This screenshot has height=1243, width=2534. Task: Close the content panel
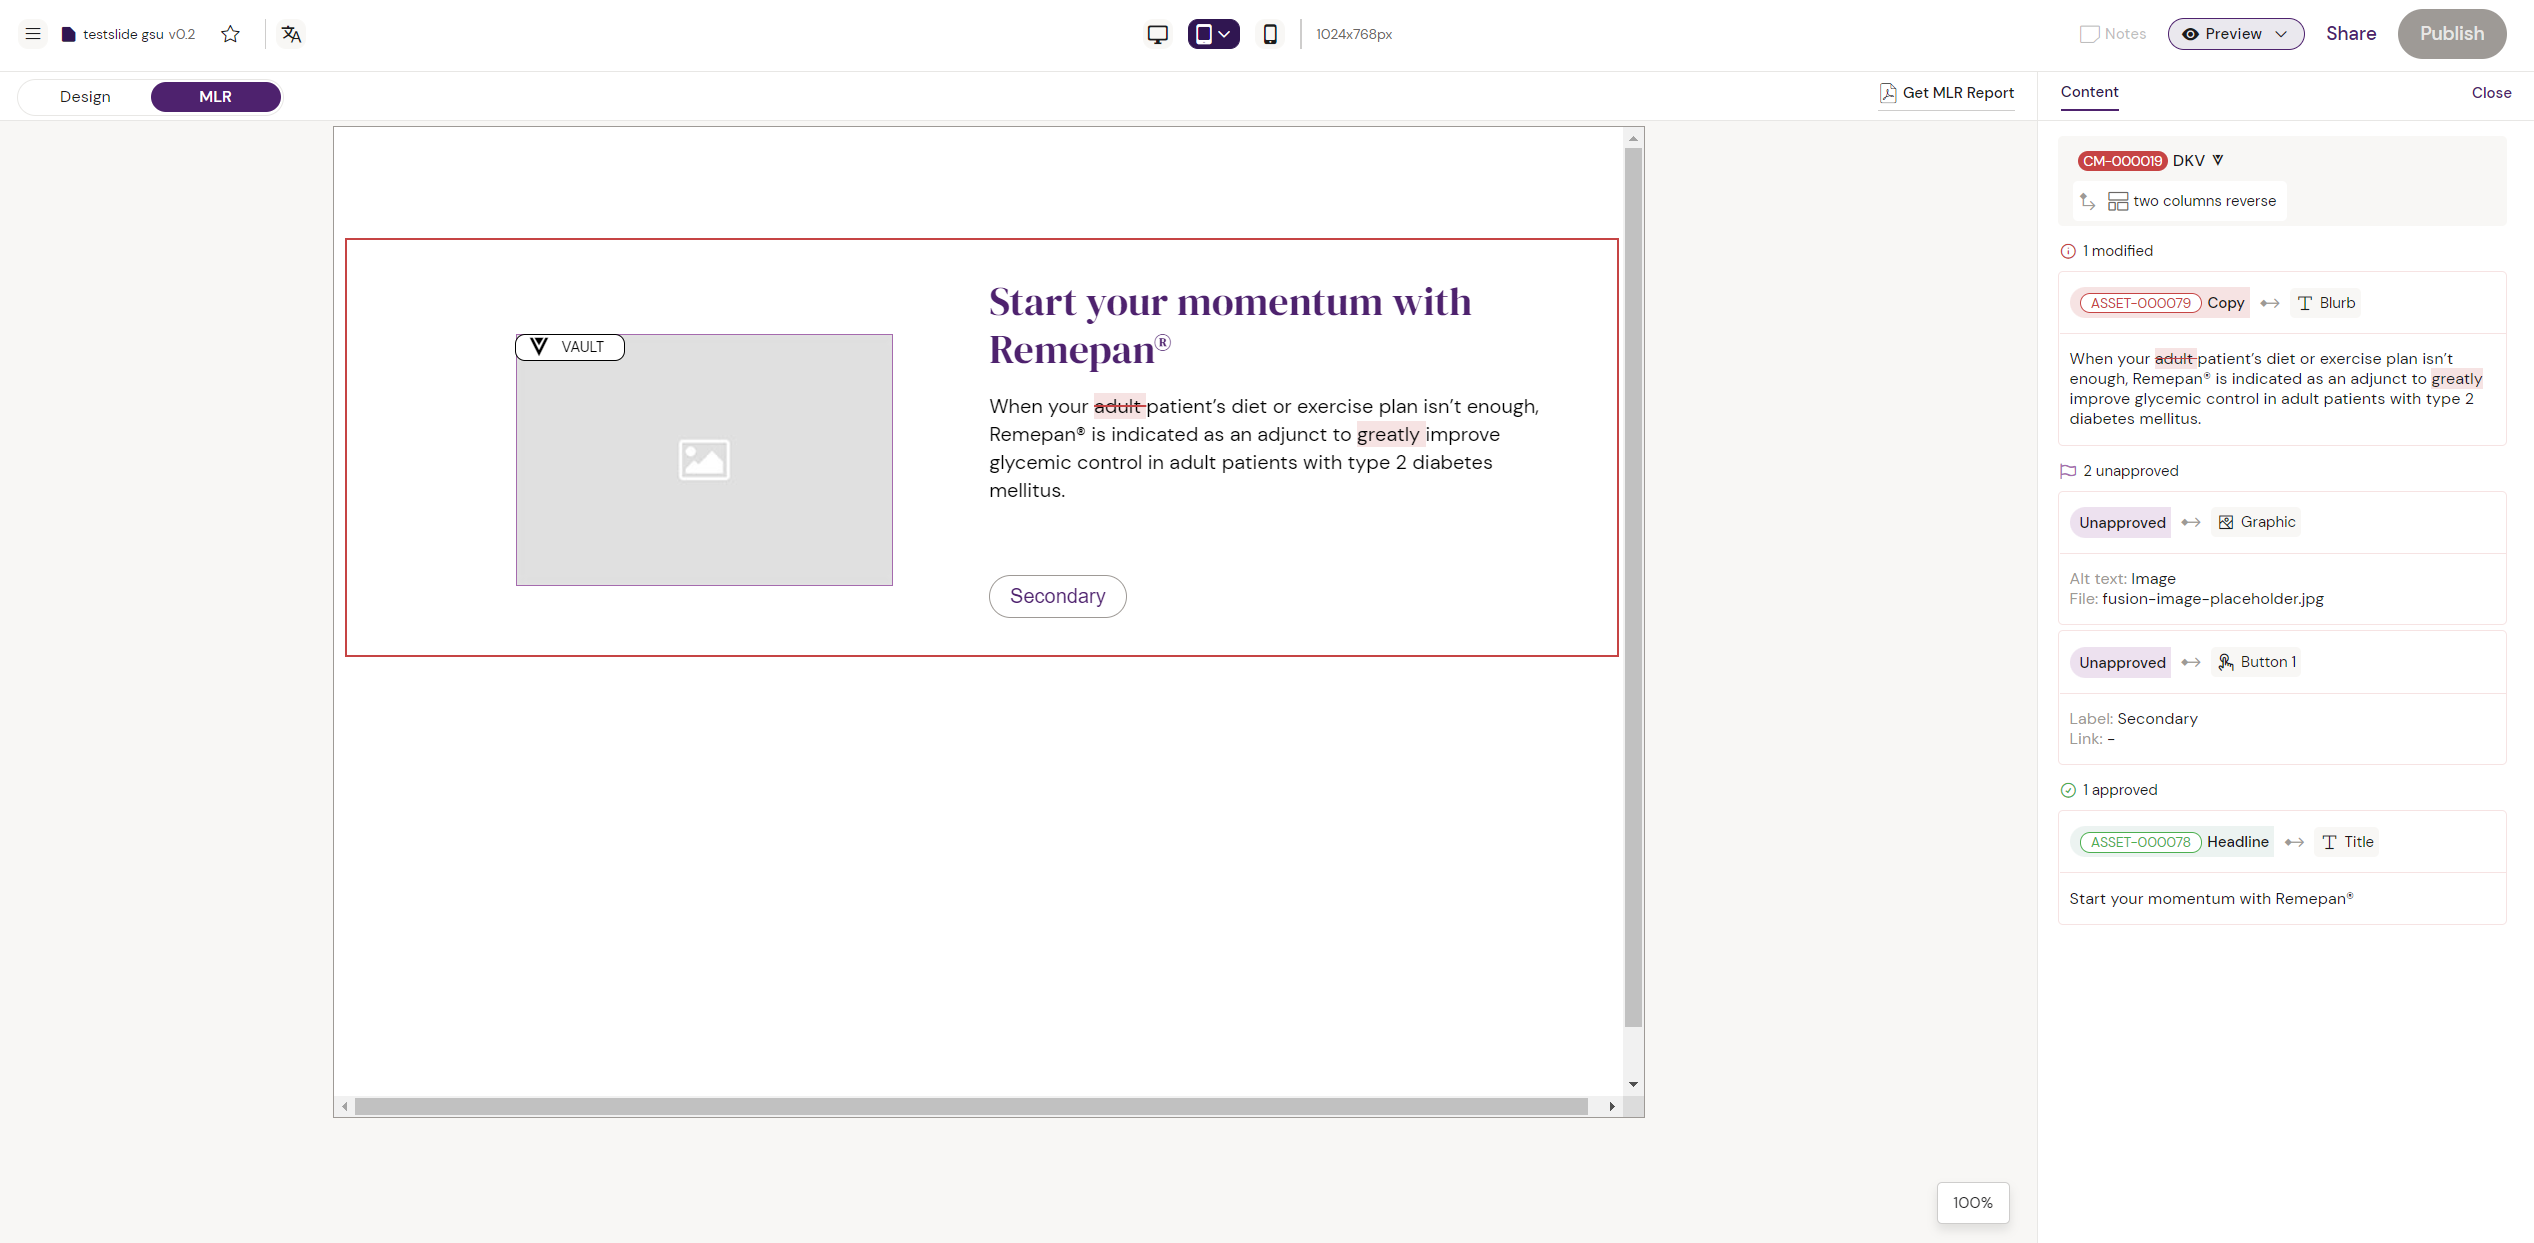click(2490, 93)
